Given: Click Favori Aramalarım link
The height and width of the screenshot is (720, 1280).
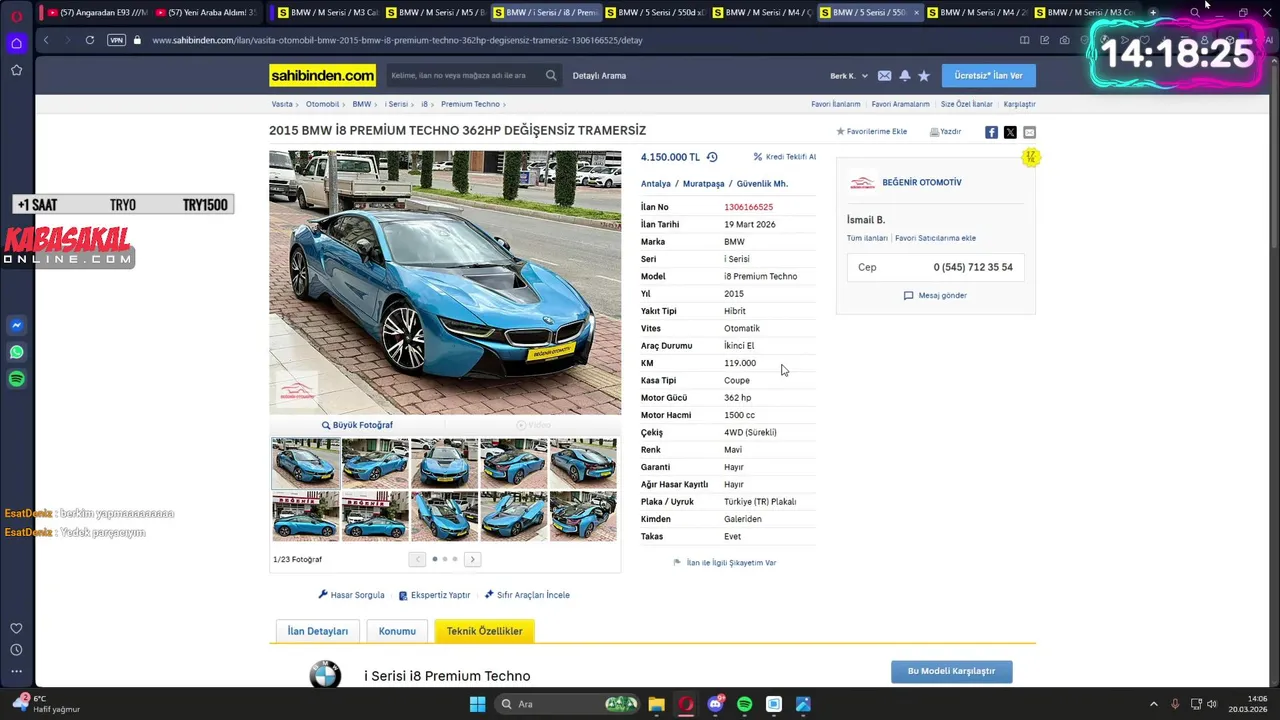Looking at the screenshot, I should tap(900, 104).
